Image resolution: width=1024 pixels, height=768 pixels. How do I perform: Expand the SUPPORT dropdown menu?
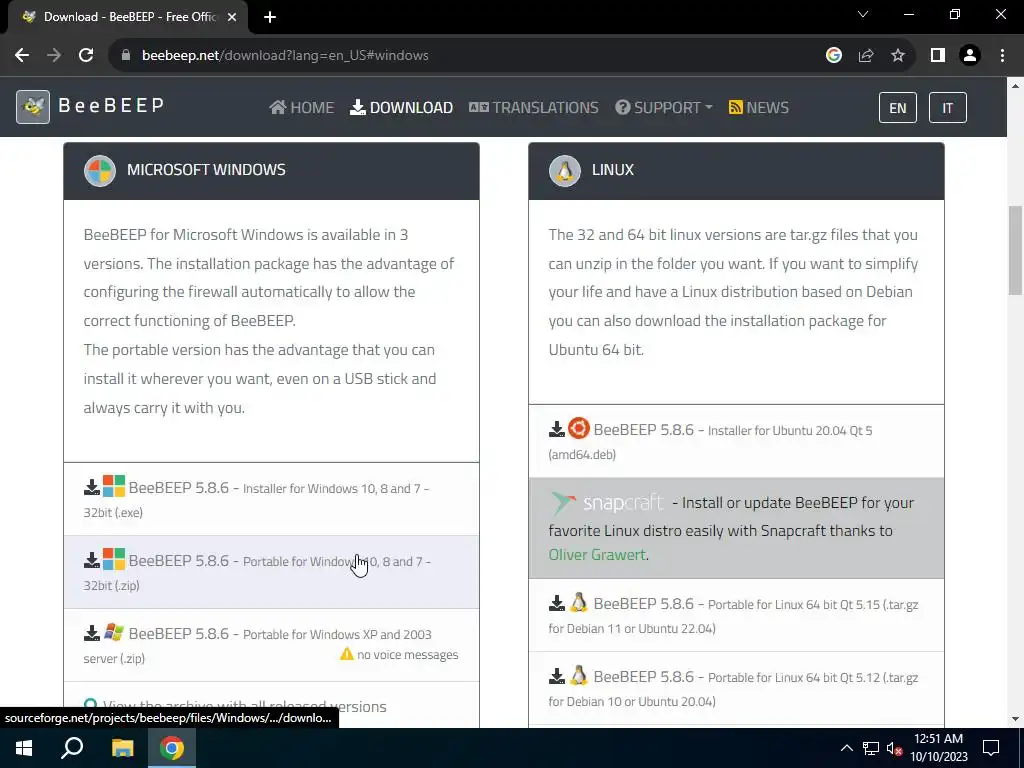(x=664, y=108)
